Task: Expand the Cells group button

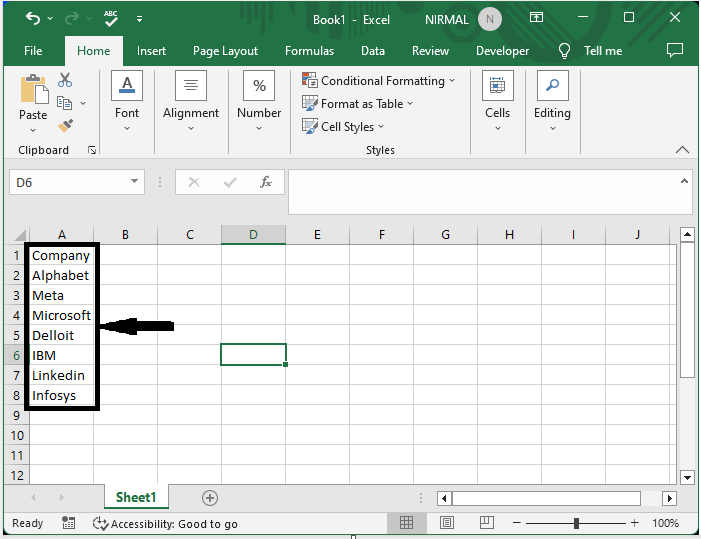Action: tap(498, 101)
